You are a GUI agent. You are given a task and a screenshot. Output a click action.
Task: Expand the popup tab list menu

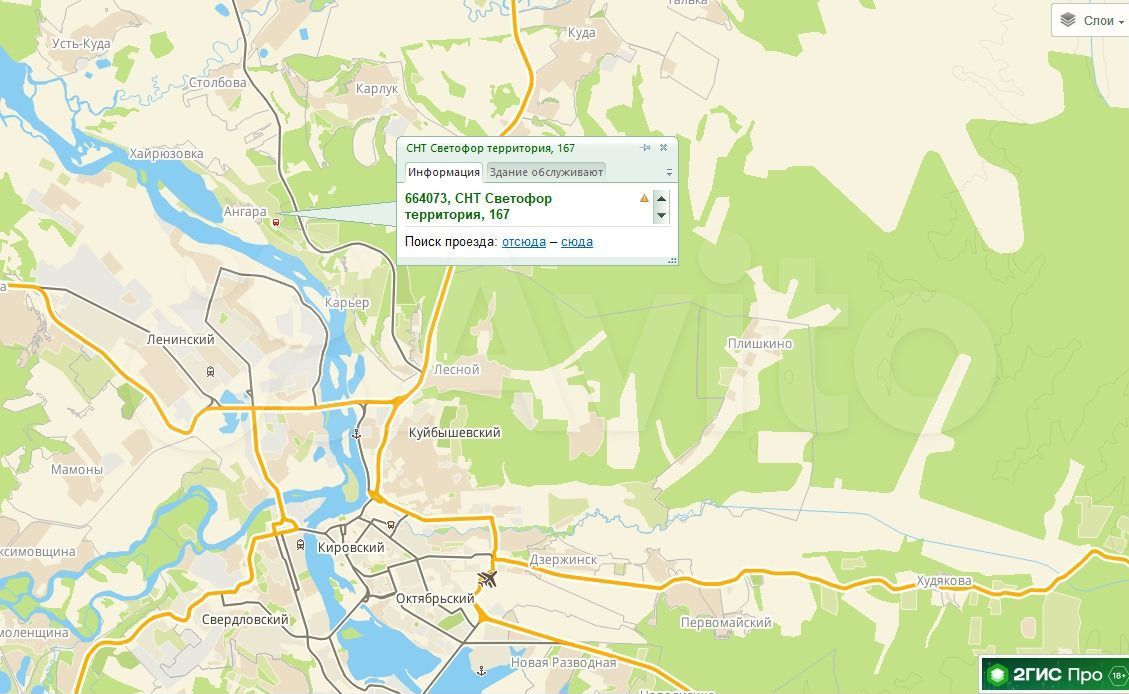(x=669, y=173)
